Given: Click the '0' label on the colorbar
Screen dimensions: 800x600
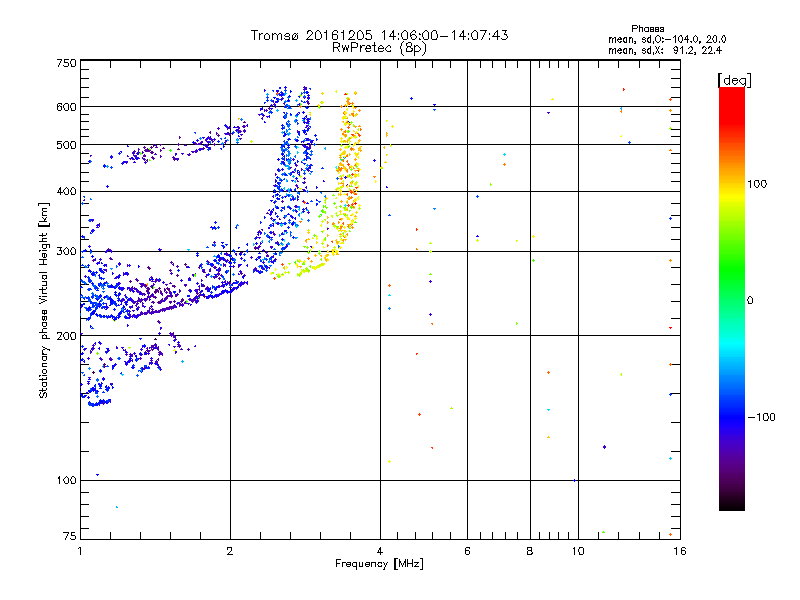Looking at the screenshot, I should click(750, 300).
